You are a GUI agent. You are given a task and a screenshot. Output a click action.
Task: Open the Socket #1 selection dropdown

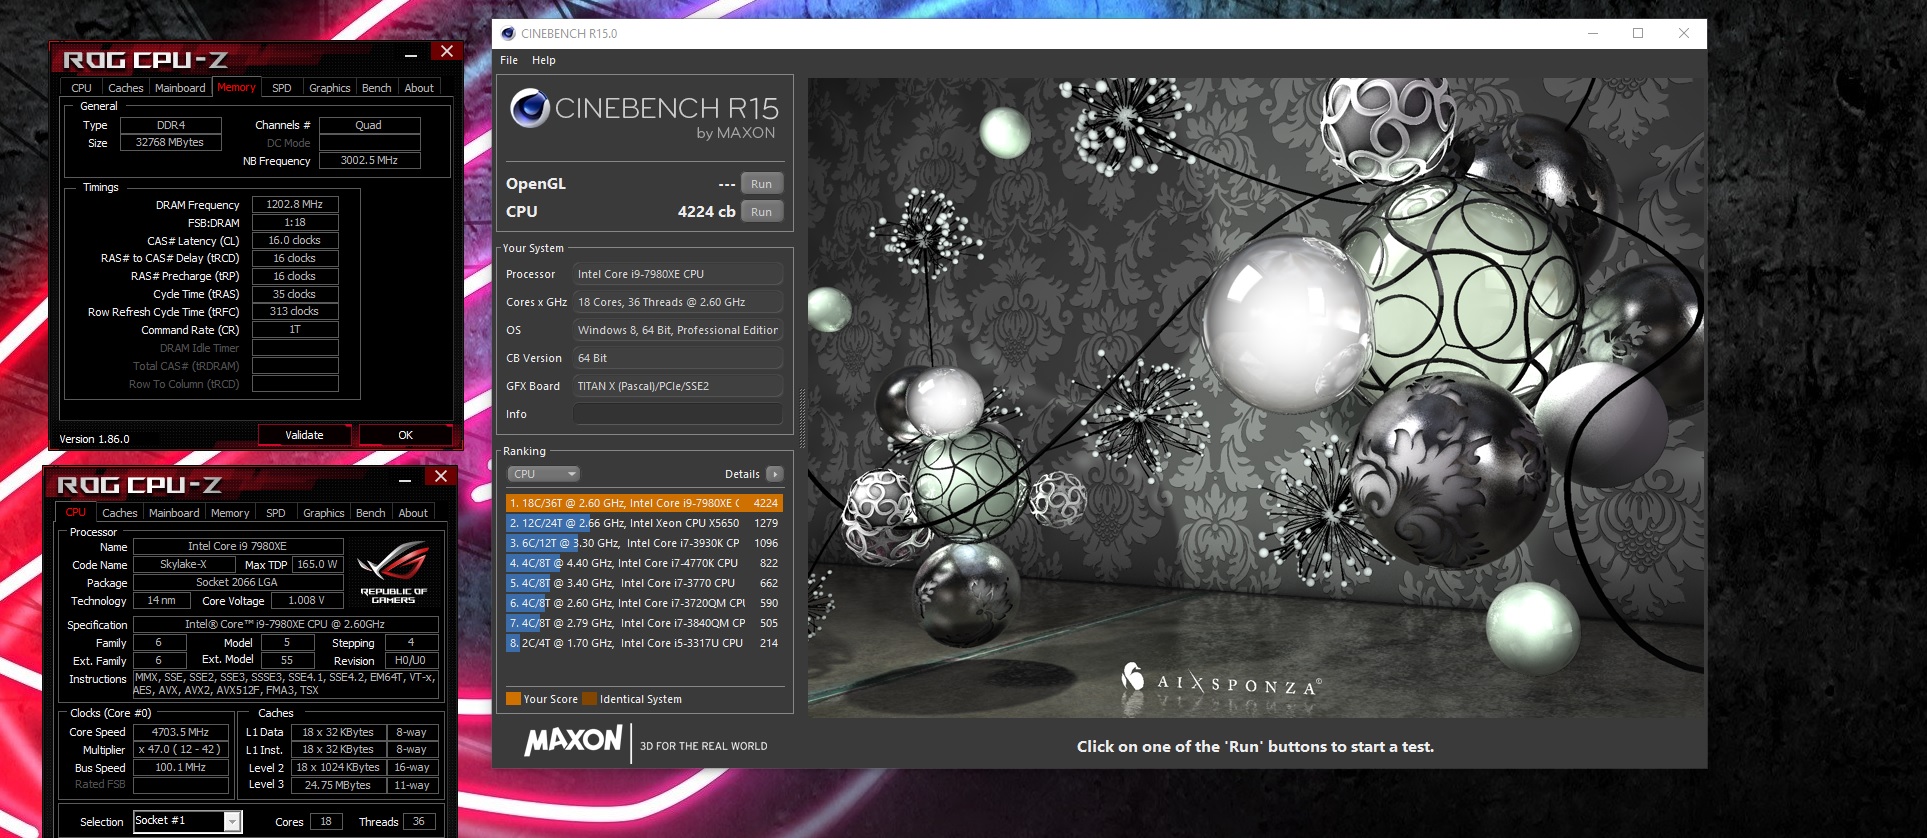click(187, 821)
